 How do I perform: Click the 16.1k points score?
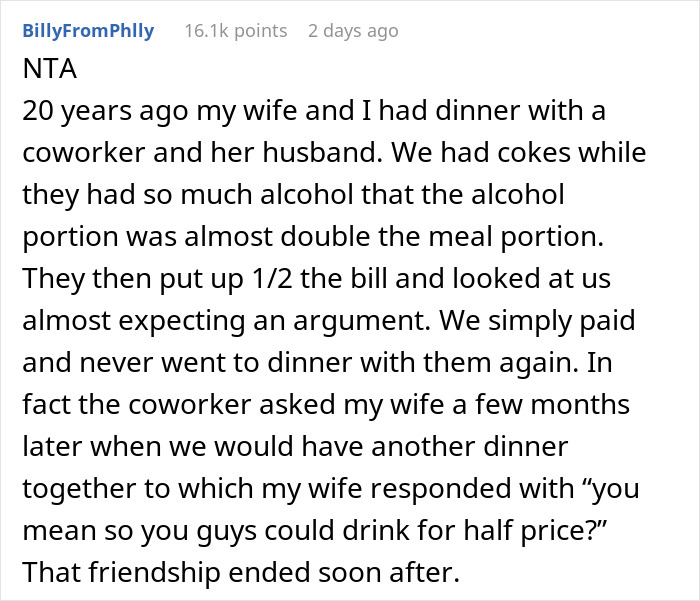(x=236, y=31)
